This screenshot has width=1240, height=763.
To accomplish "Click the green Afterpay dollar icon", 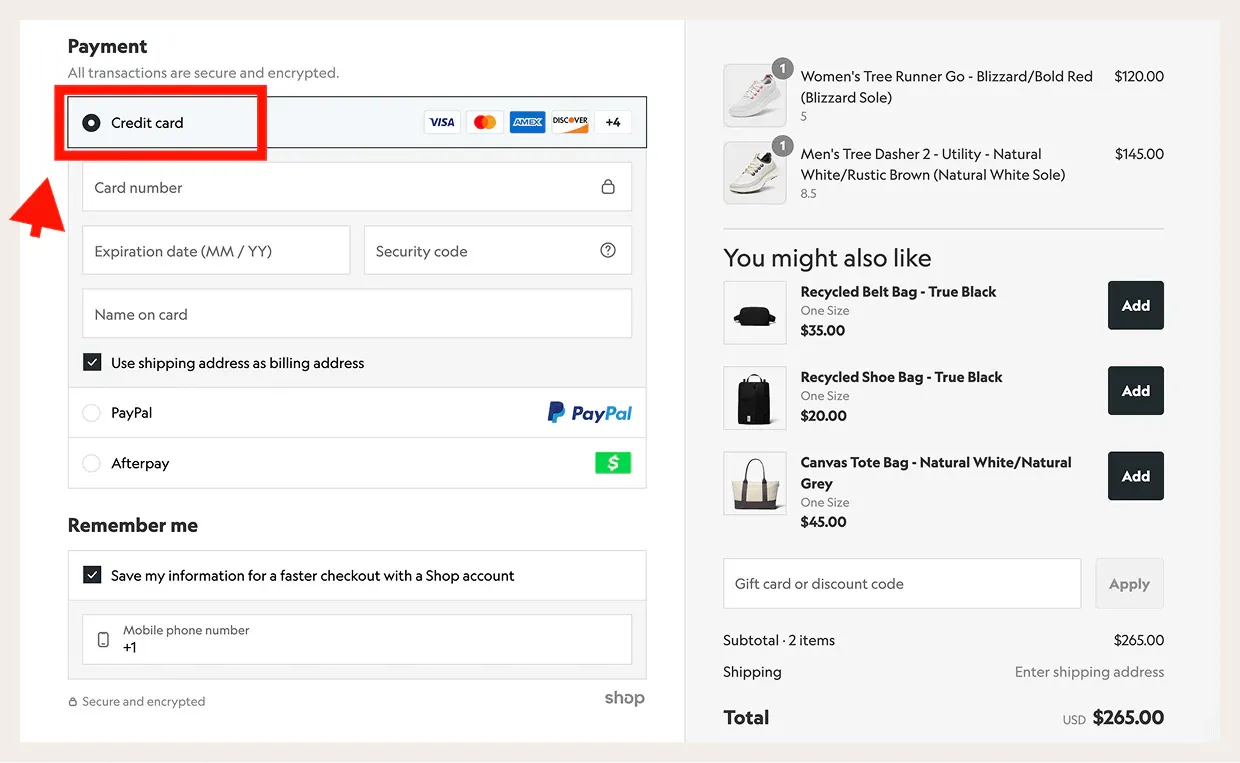I will point(613,463).
